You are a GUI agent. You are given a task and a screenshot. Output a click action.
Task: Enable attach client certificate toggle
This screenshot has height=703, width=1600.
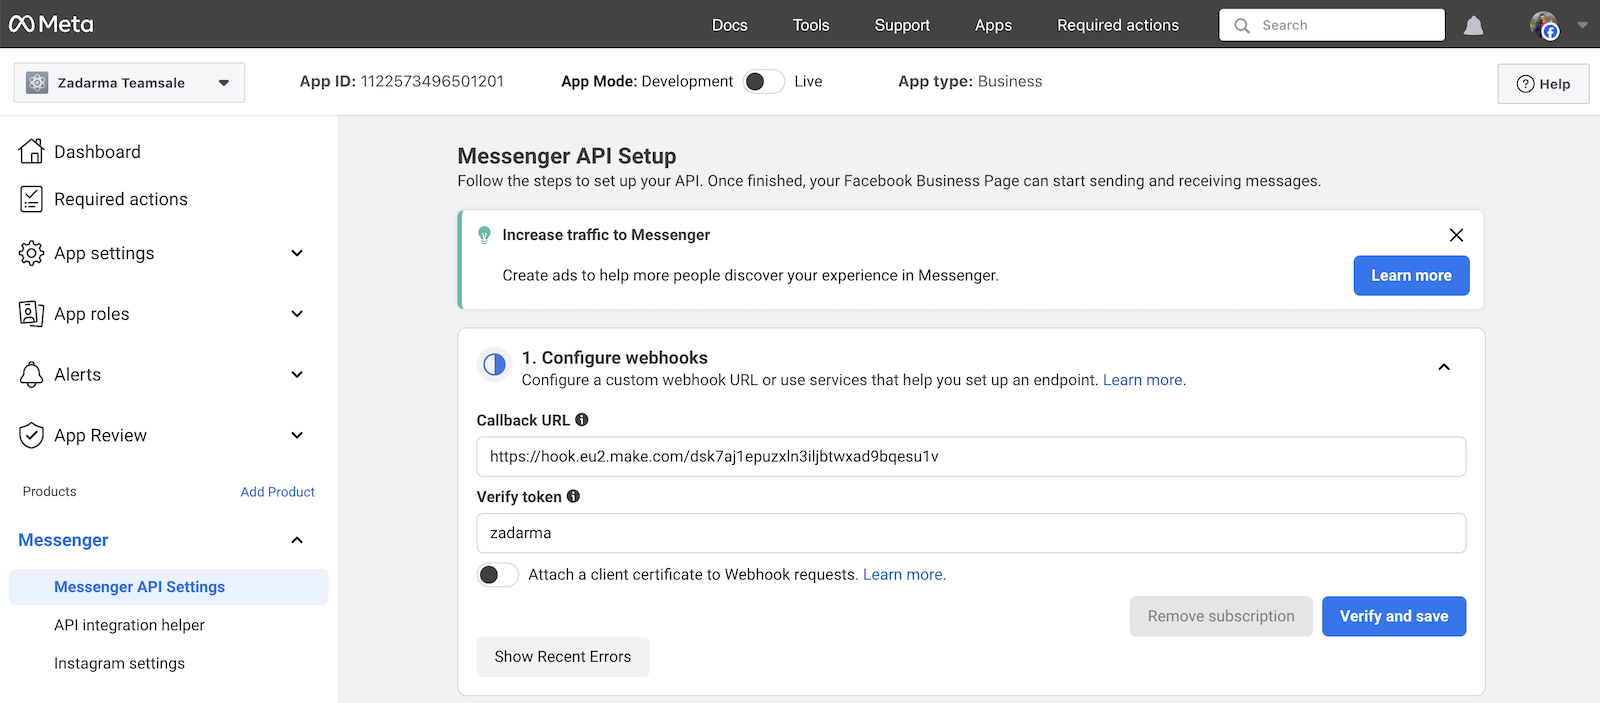pos(497,574)
